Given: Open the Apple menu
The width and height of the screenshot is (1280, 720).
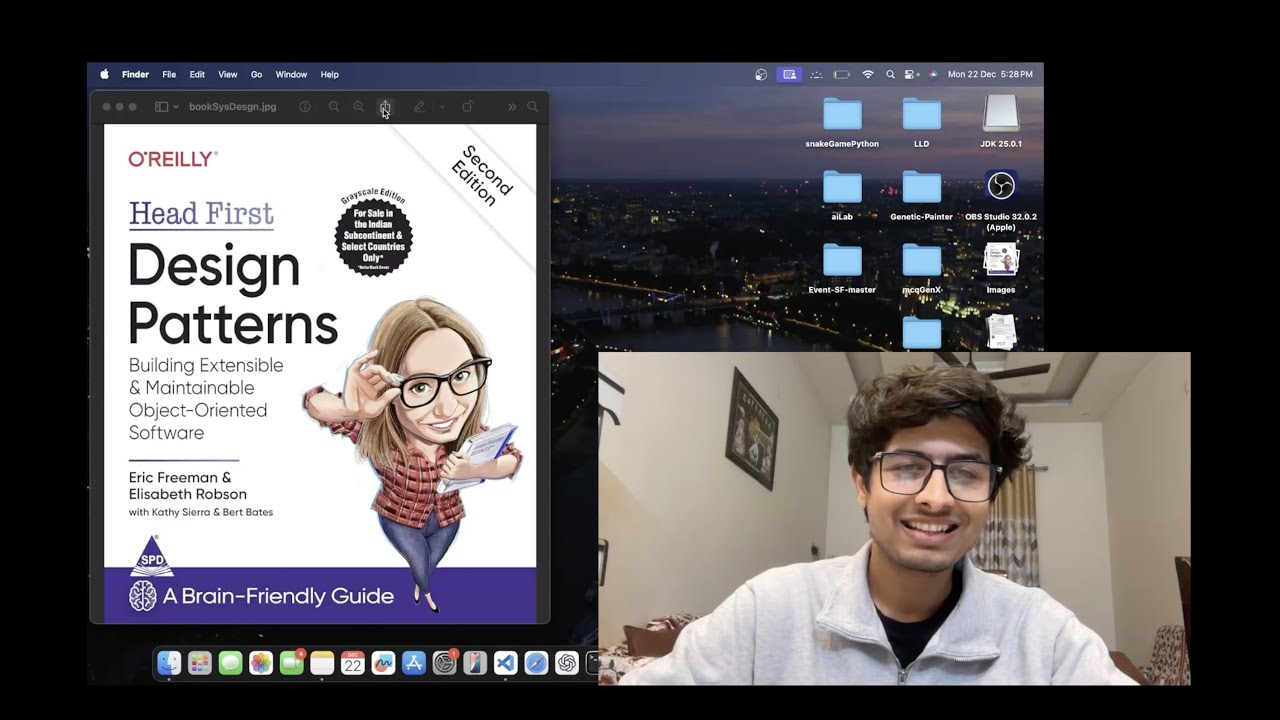Looking at the screenshot, I should (104, 74).
